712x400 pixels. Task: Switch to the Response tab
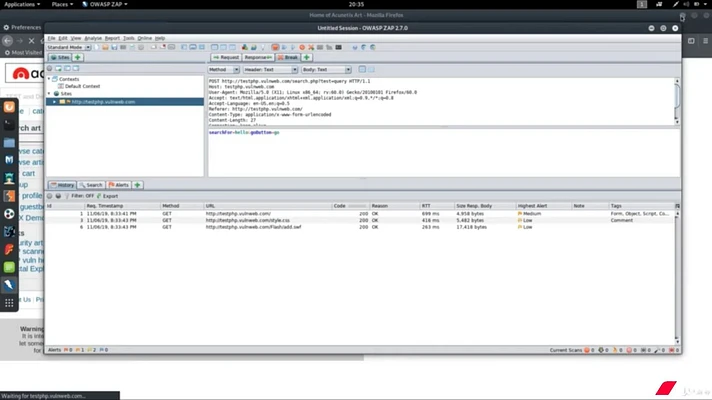(258, 58)
